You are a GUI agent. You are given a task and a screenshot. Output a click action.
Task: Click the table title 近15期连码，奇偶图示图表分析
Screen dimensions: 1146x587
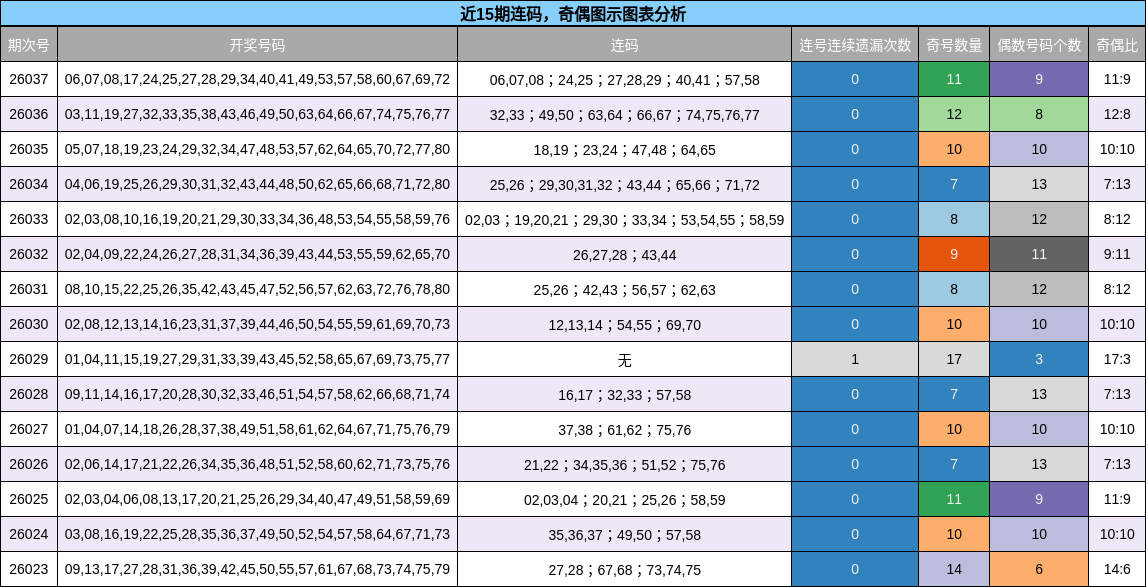coord(573,11)
